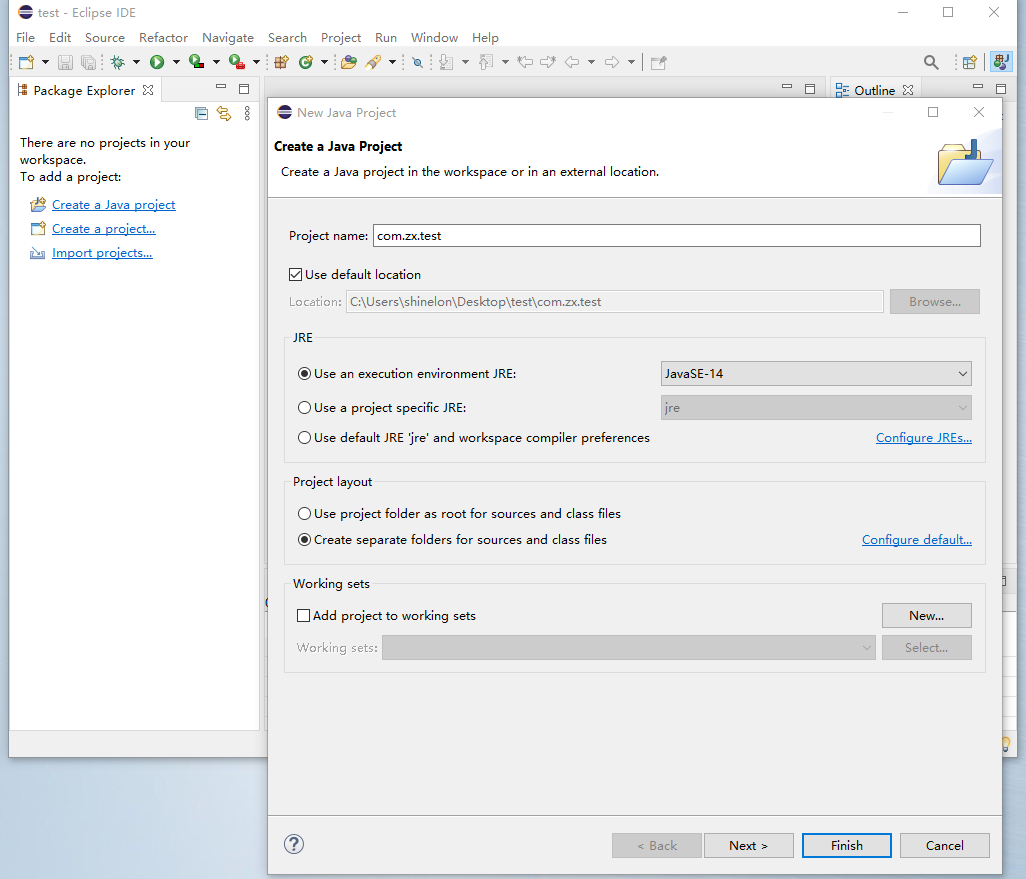Open the Configure JREs... link
1026x879 pixels.
pyautogui.click(x=923, y=438)
